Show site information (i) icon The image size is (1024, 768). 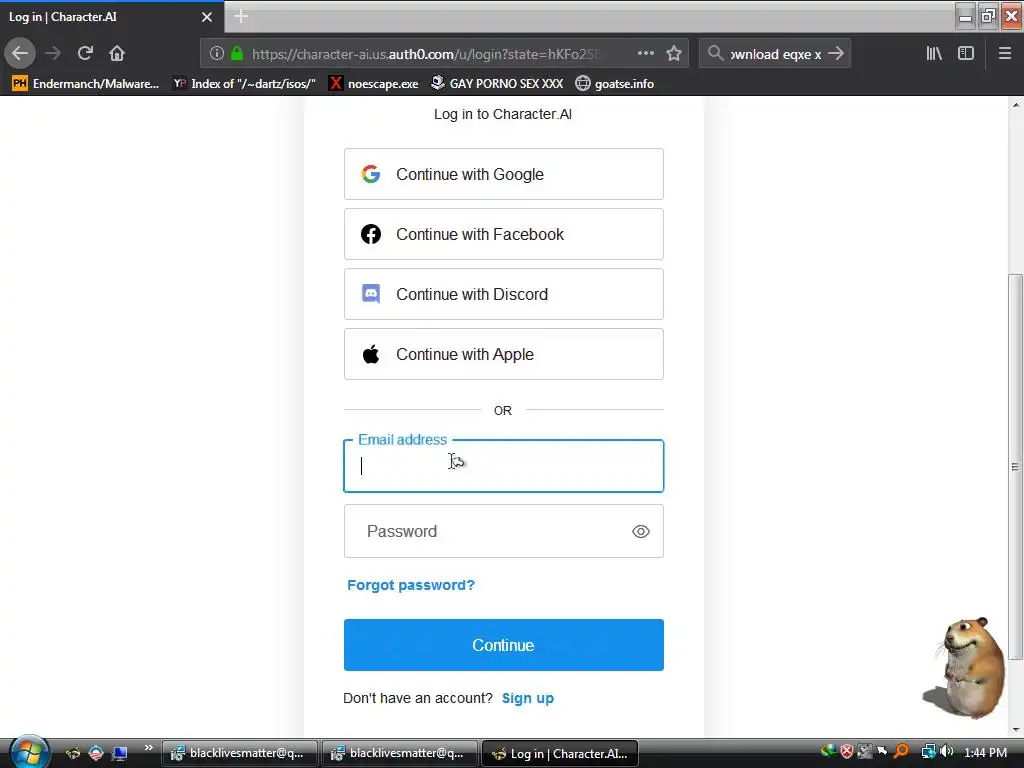point(217,54)
